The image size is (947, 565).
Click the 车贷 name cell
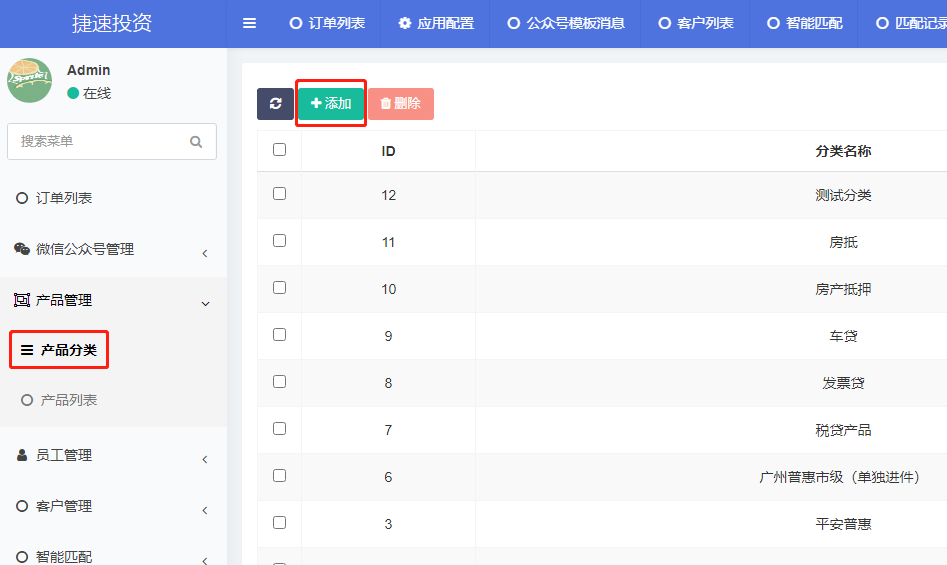tap(843, 336)
